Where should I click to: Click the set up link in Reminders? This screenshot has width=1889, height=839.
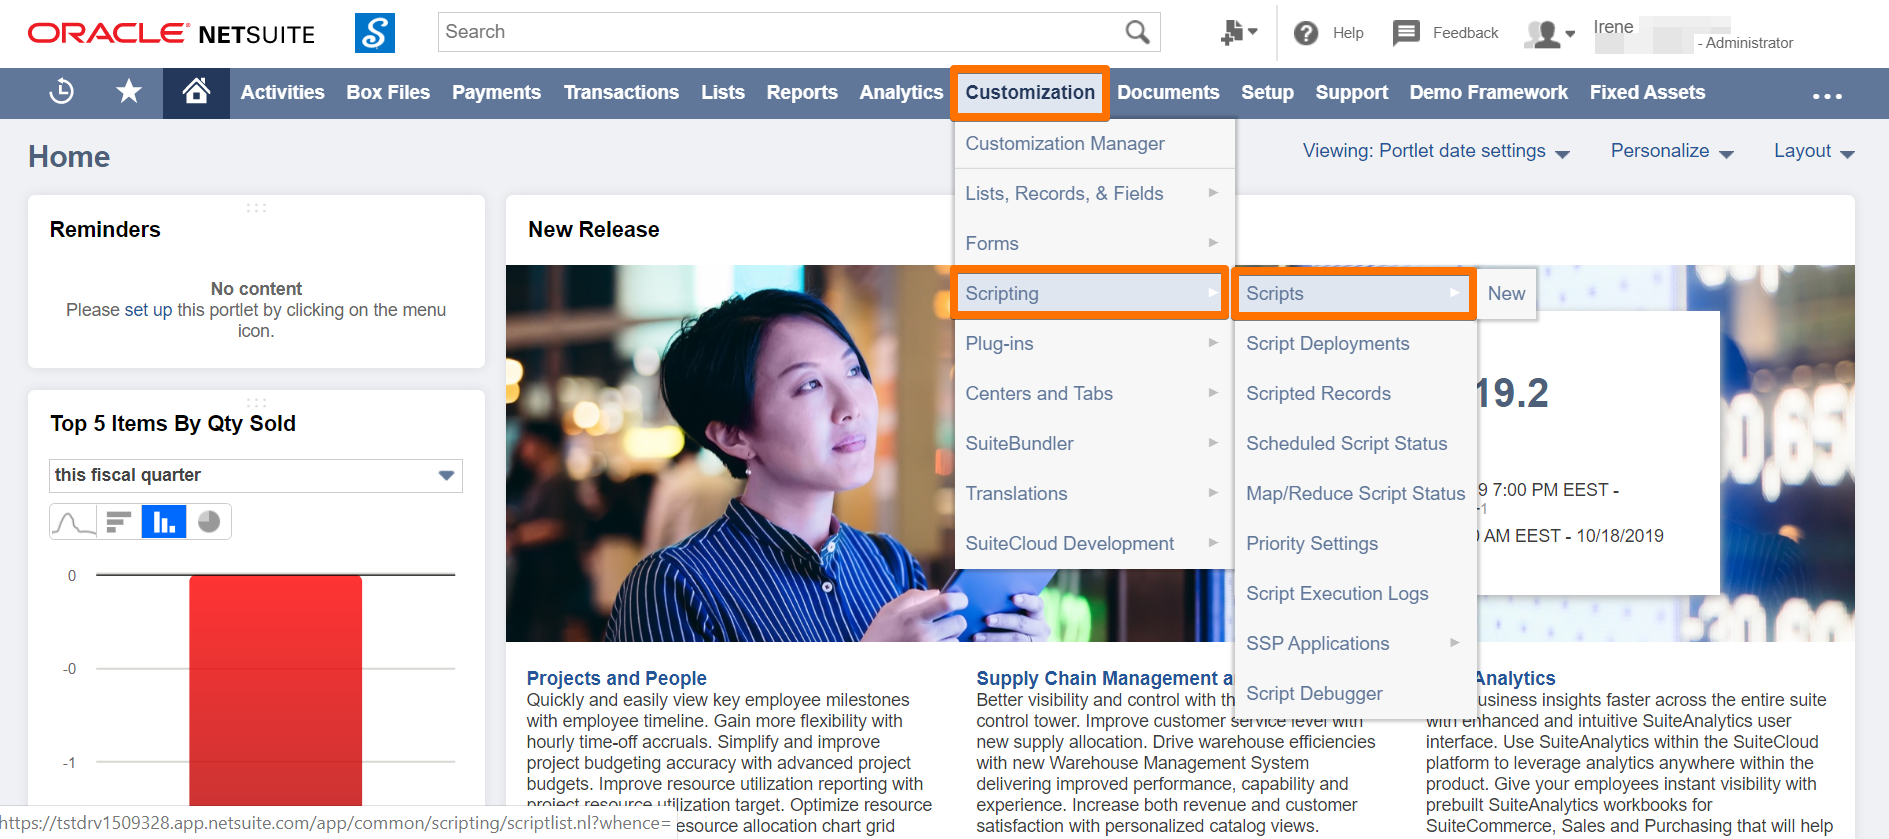[148, 310]
